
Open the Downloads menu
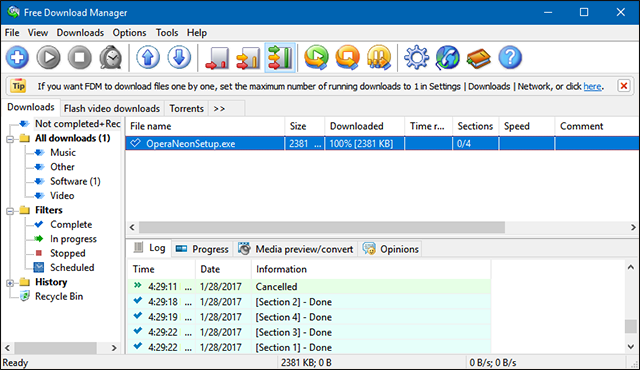pyautogui.click(x=80, y=33)
